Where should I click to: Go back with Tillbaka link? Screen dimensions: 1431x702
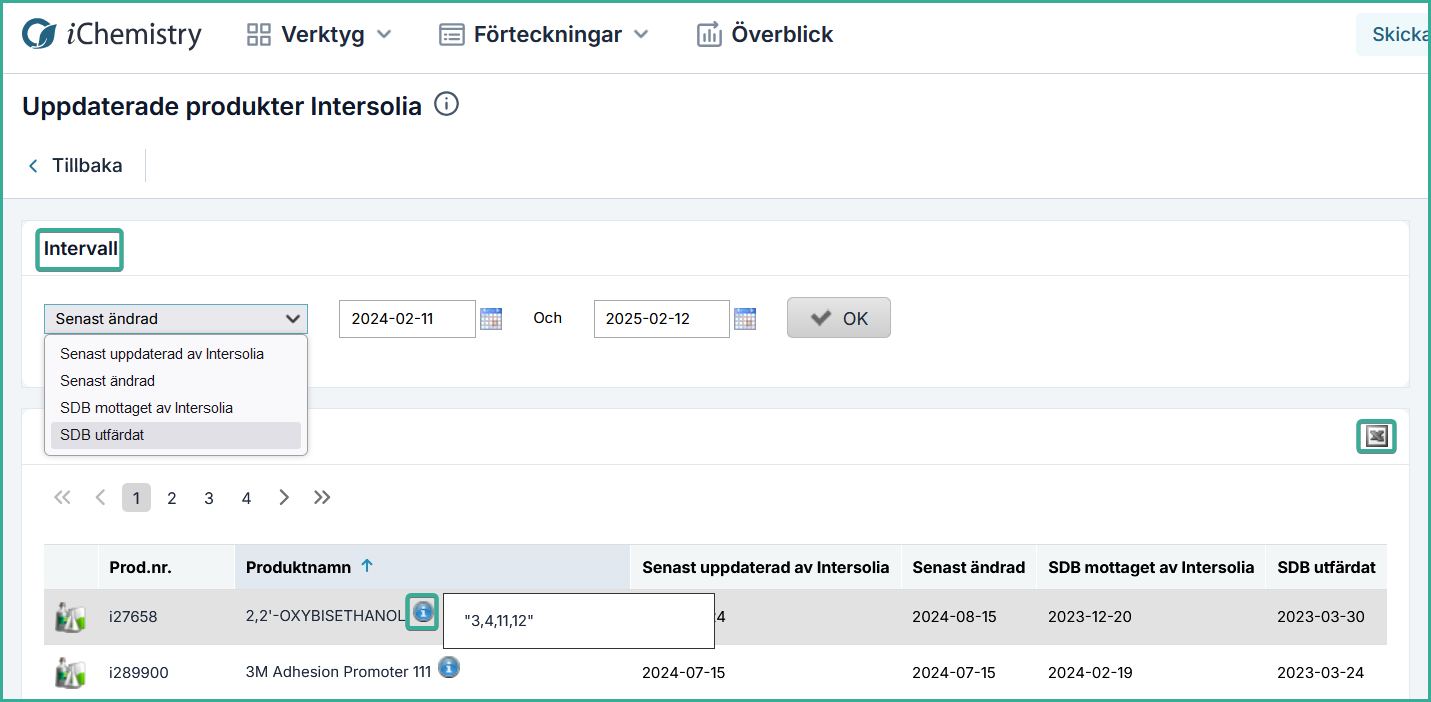(x=75, y=165)
